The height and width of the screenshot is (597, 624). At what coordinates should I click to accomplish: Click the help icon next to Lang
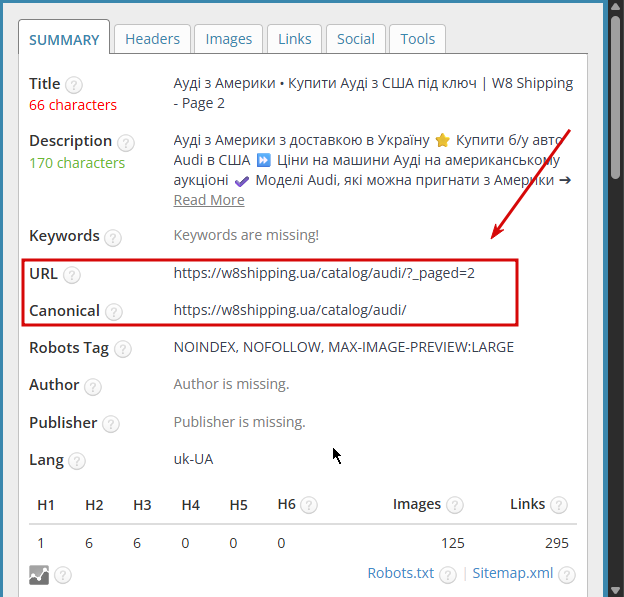[x=77, y=461]
